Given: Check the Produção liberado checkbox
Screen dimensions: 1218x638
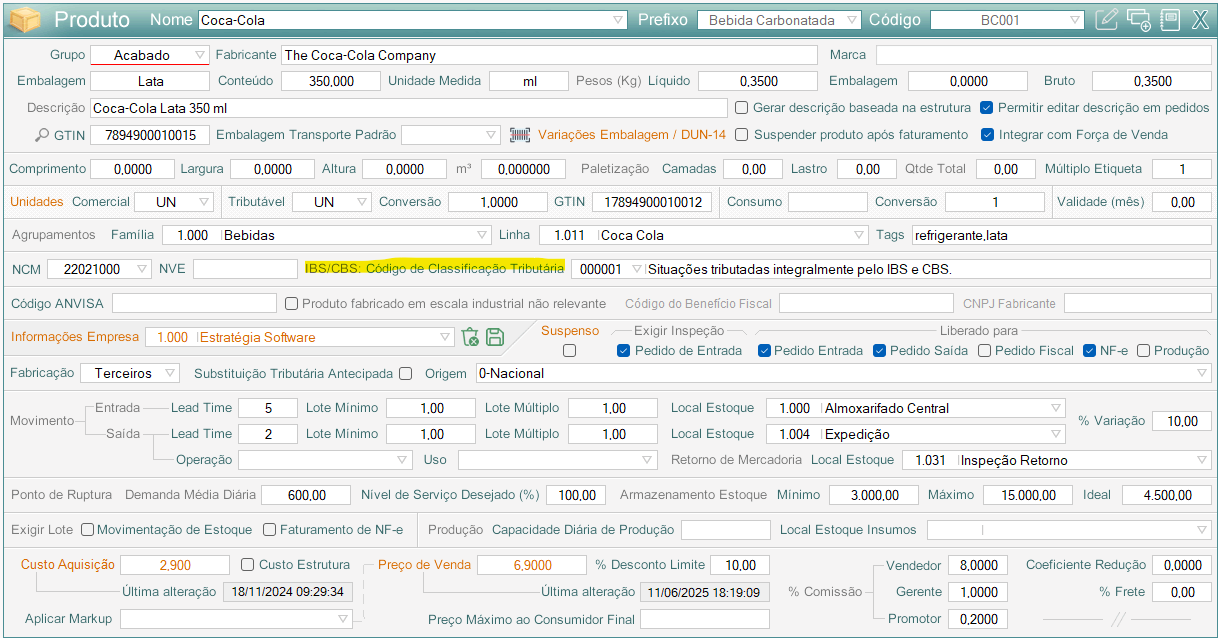Looking at the screenshot, I should pyautogui.click(x=1144, y=351).
